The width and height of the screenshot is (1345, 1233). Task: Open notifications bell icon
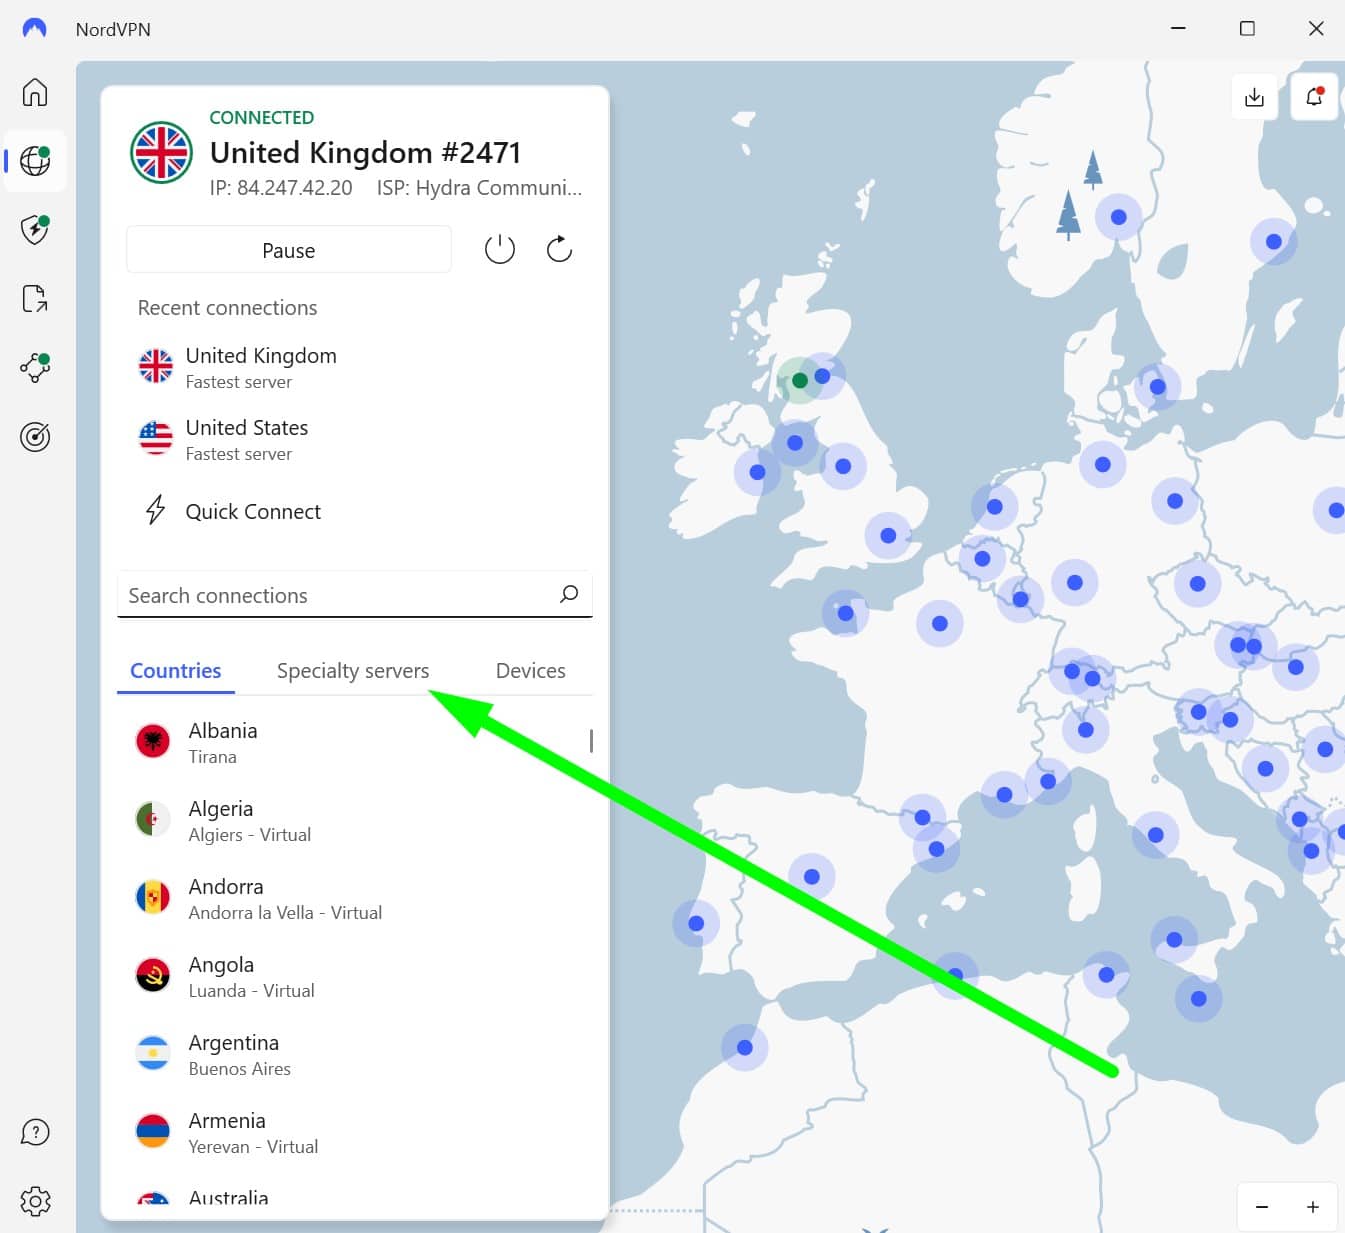click(x=1314, y=97)
